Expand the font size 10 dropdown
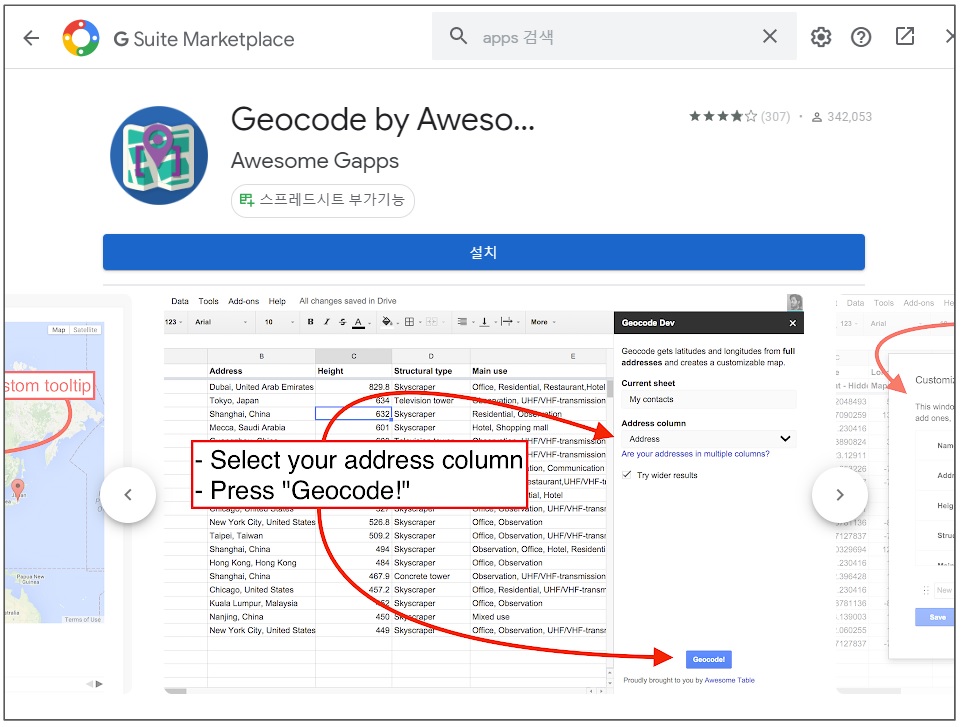961x727 pixels. (x=279, y=322)
